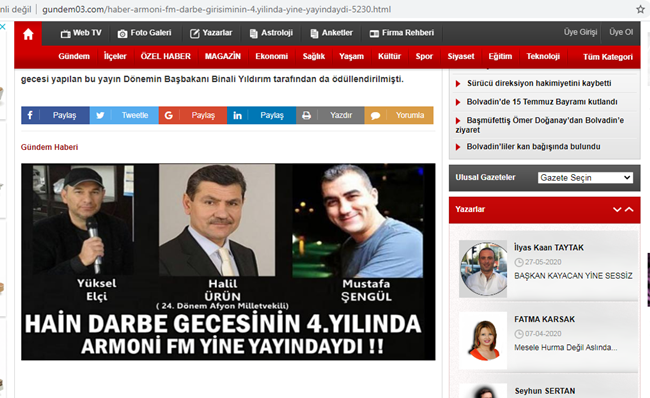Select the Teknoloji category tab
650x398 pixels.
click(x=543, y=56)
